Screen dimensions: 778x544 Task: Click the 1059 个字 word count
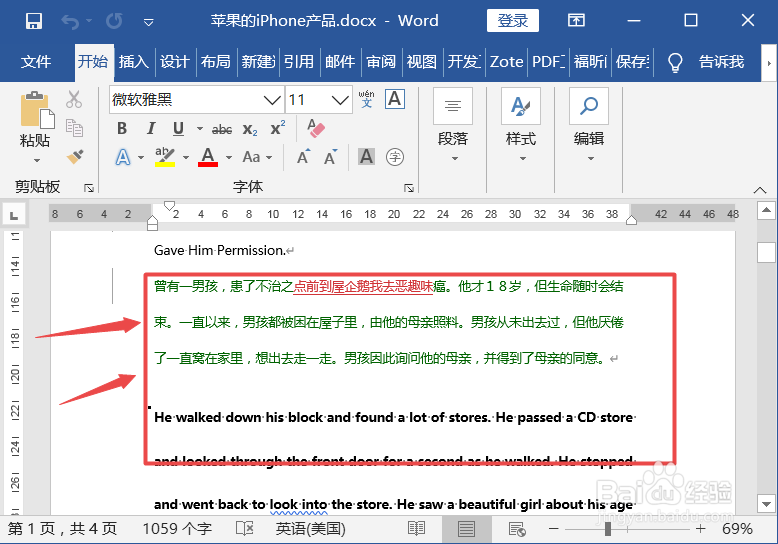point(177,529)
